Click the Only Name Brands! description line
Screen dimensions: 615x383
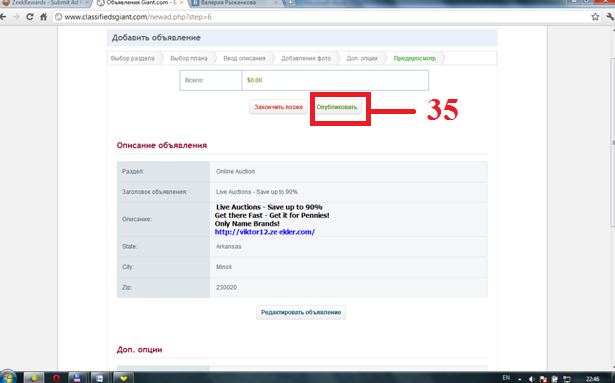[247, 224]
